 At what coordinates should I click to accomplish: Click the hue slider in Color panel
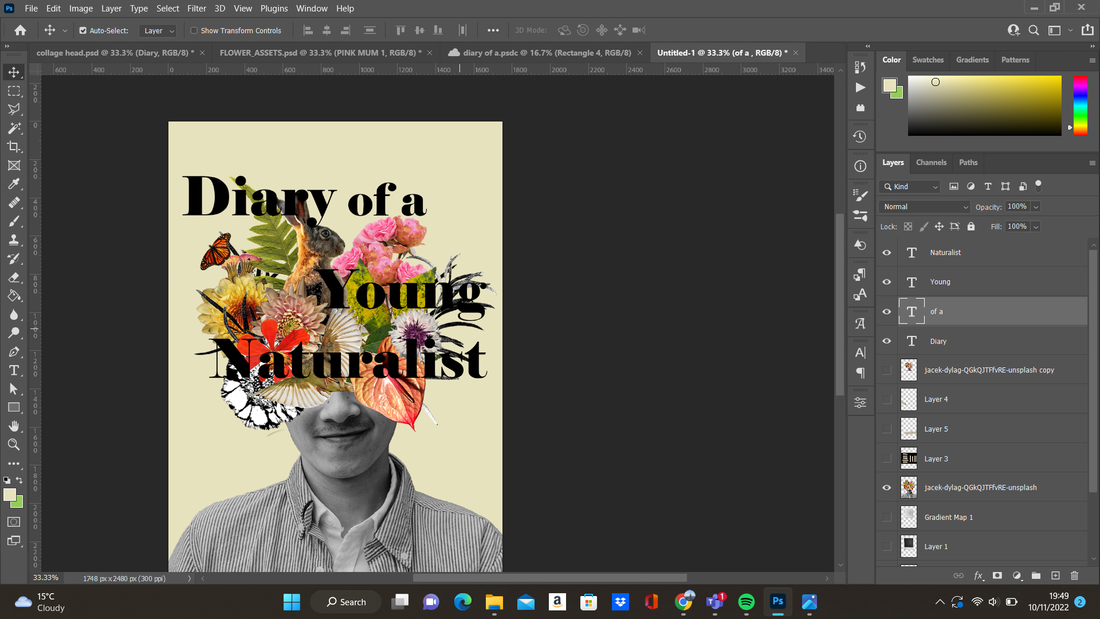tap(1080, 105)
